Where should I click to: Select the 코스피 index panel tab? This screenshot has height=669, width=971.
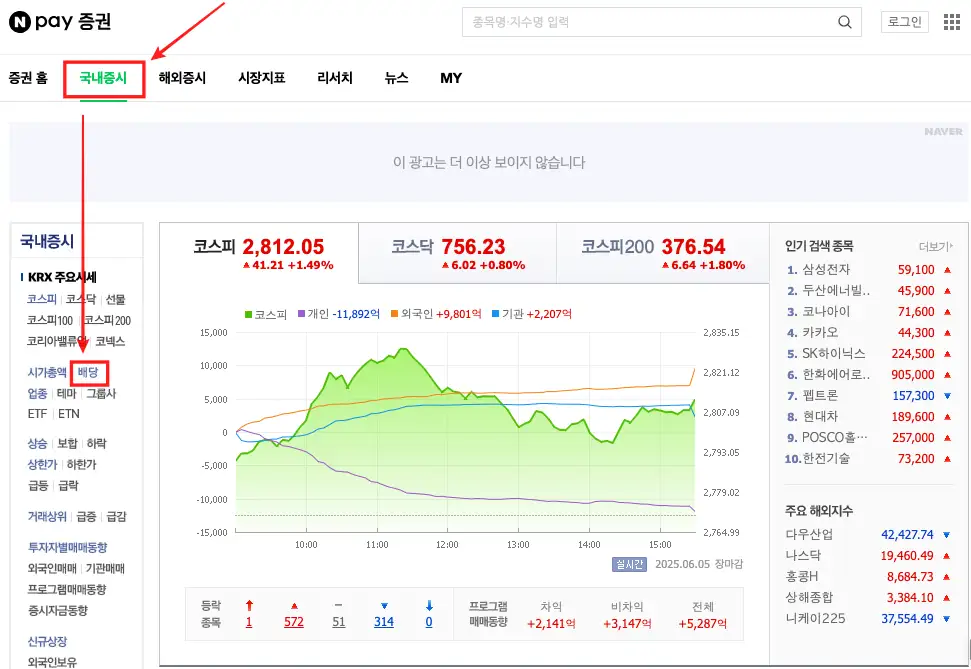click(x=259, y=253)
